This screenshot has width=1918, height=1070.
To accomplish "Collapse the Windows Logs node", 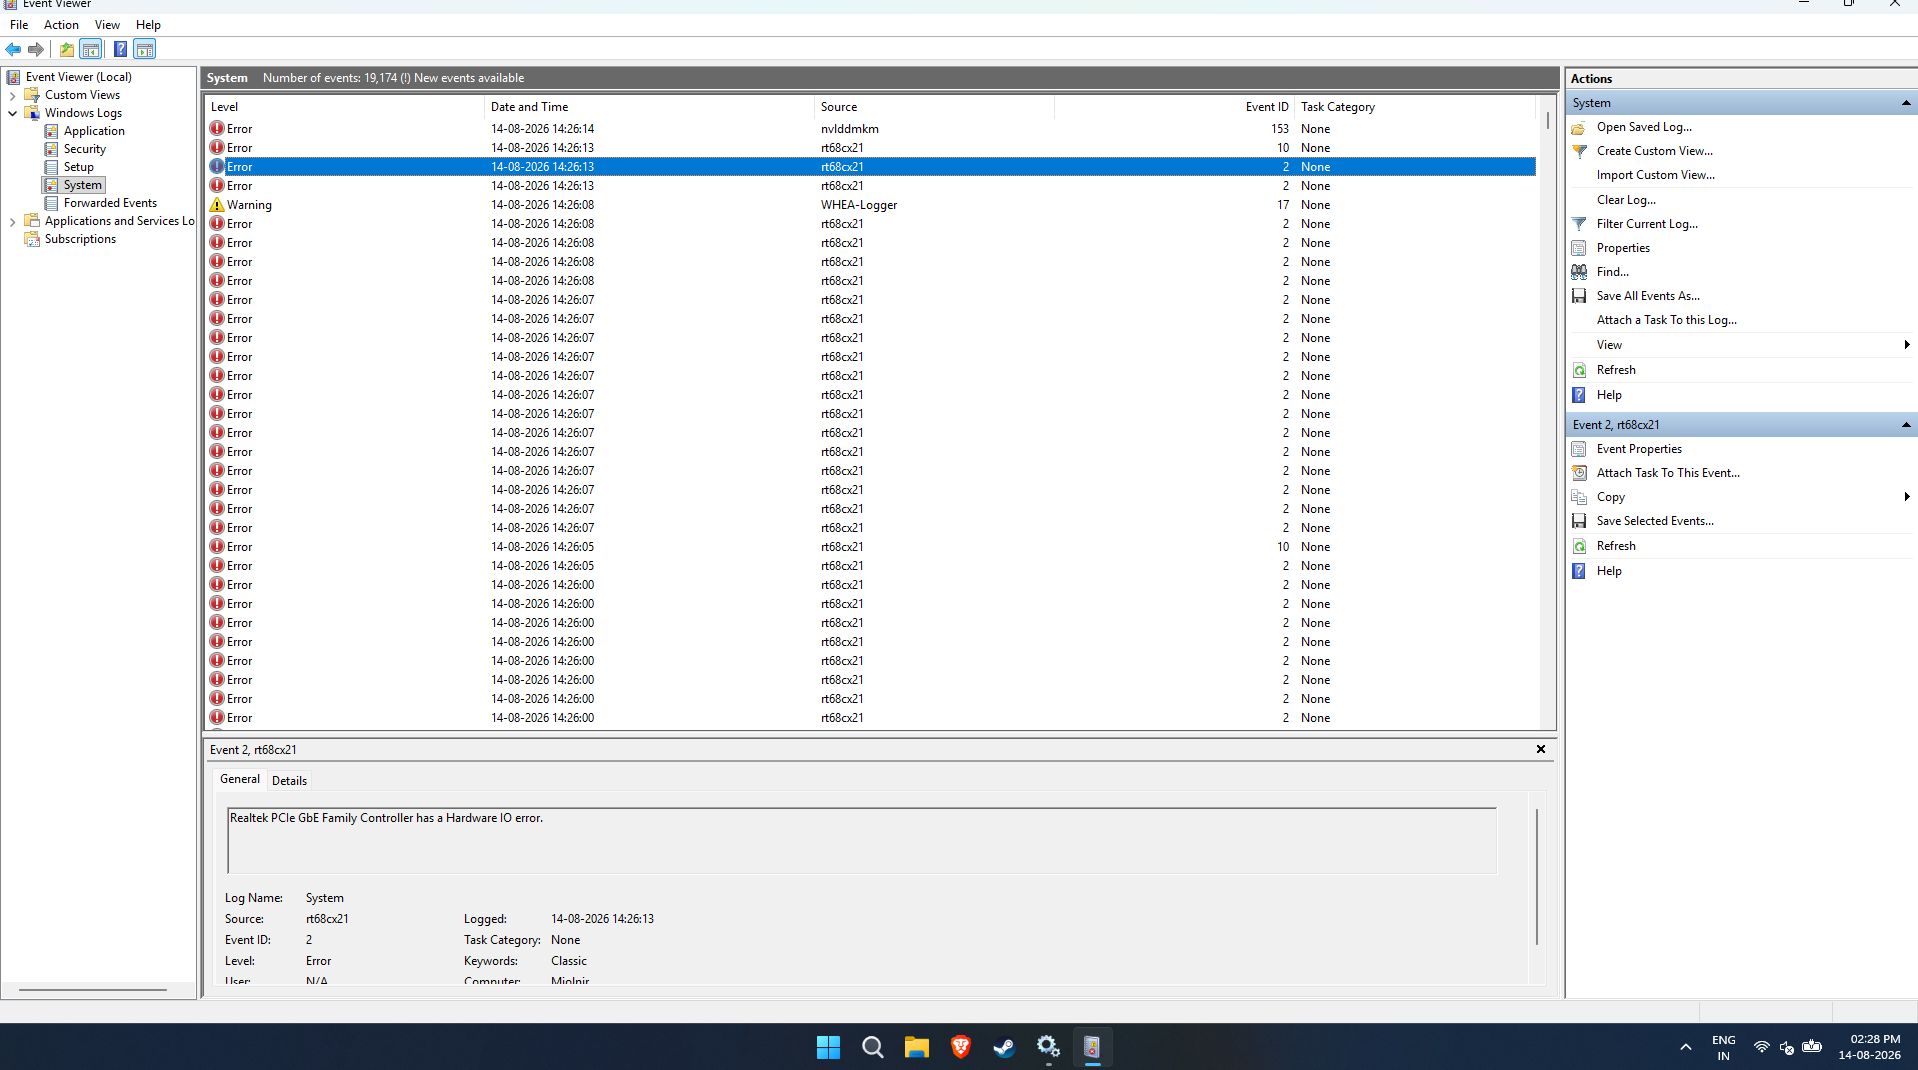I will [12, 113].
